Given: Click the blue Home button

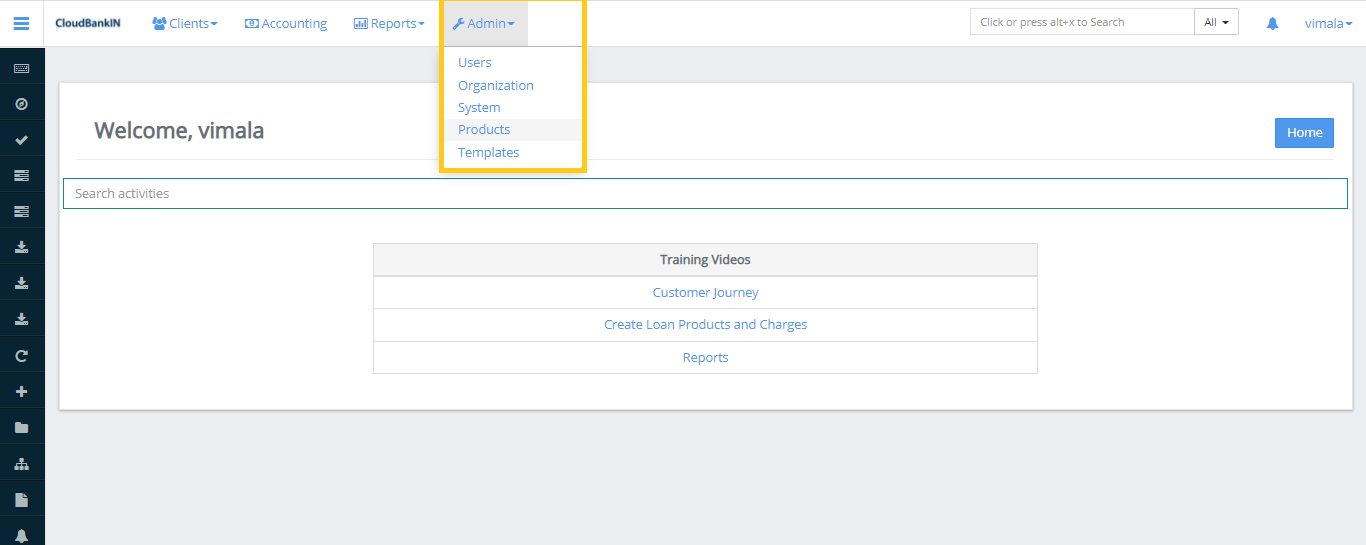Looking at the screenshot, I should (x=1304, y=133).
